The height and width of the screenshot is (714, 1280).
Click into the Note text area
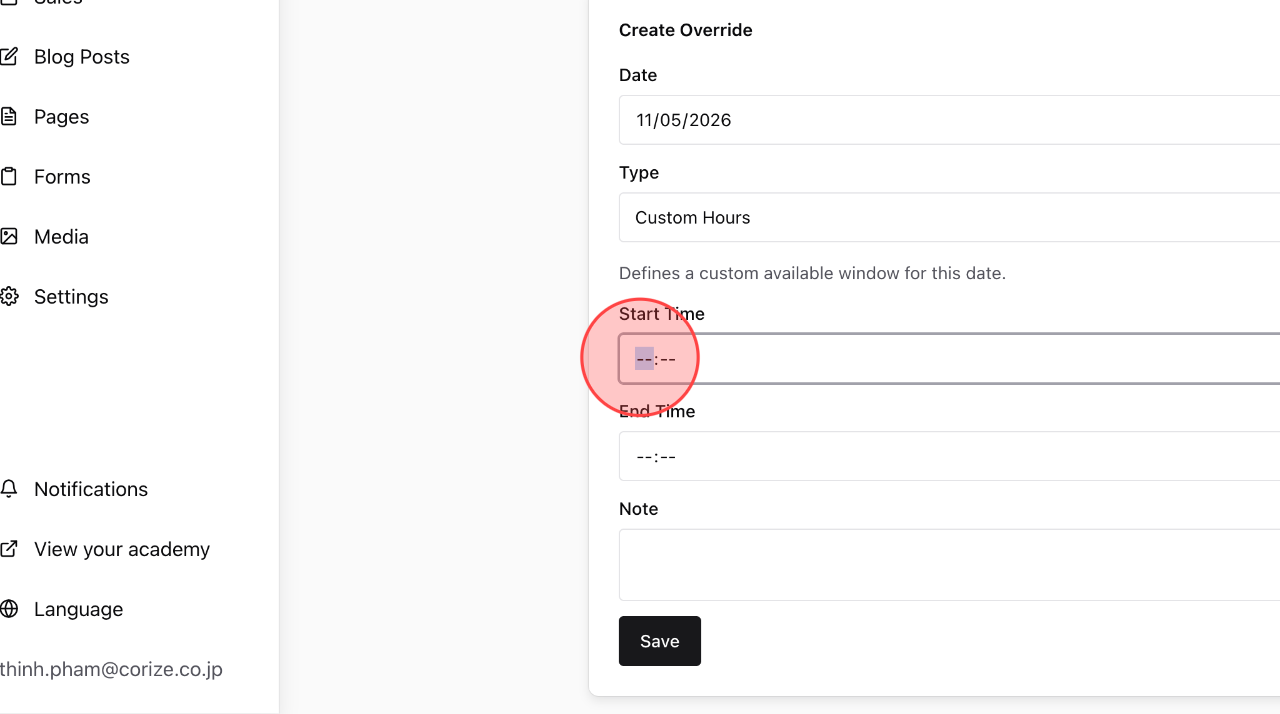click(949, 565)
